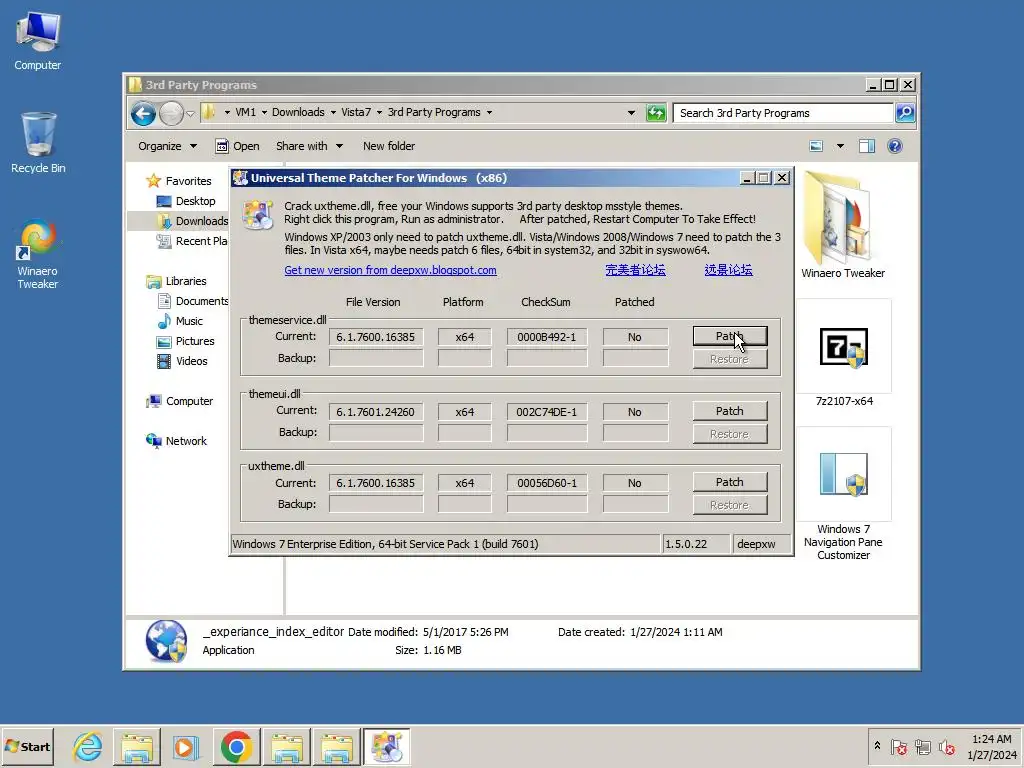
Task: Open the Recycle Bin desktop icon
Action: click(x=38, y=143)
